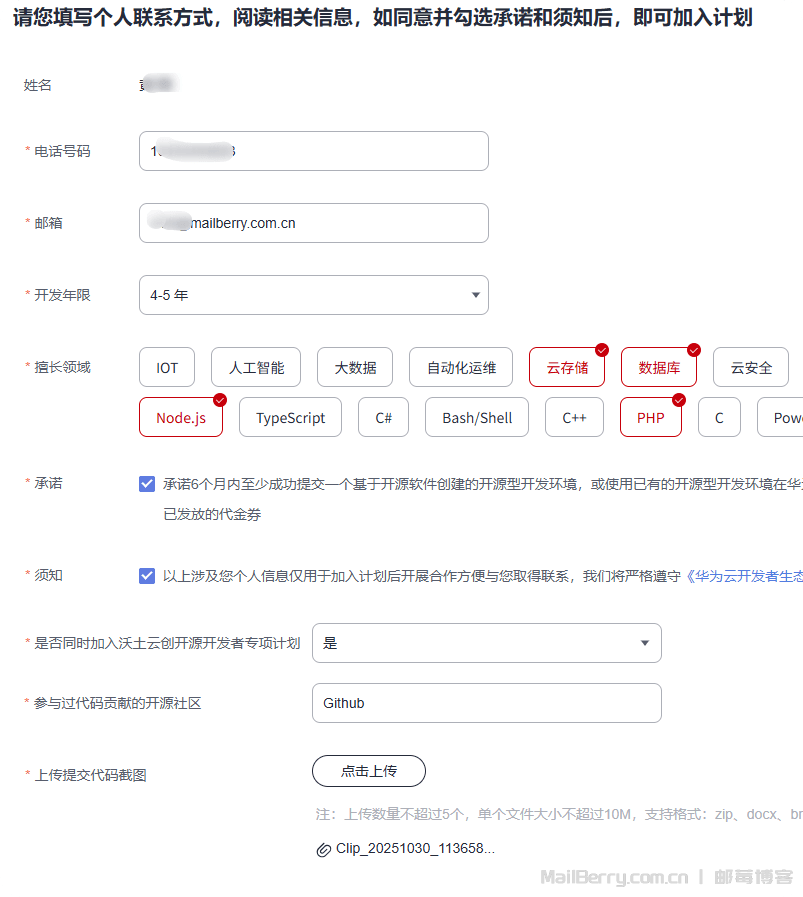The height and width of the screenshot is (897, 803).
Task: Select the 大数据 skill tag
Action: pos(355,367)
